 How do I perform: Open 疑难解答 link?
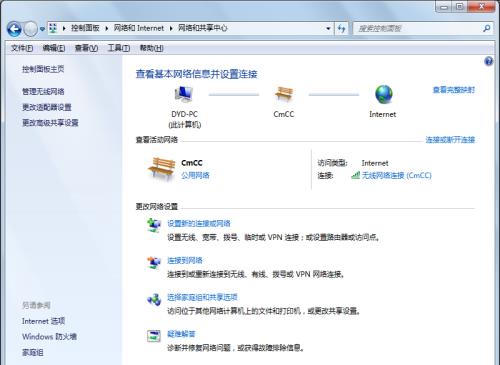pyautogui.click(x=181, y=334)
